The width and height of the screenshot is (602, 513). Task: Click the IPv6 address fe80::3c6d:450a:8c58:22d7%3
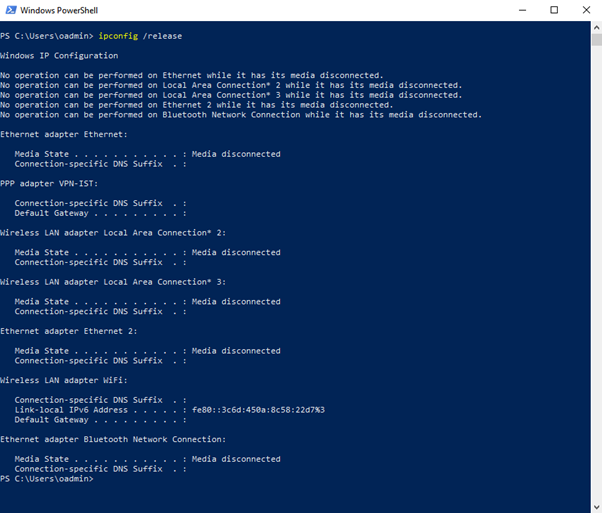click(258, 410)
